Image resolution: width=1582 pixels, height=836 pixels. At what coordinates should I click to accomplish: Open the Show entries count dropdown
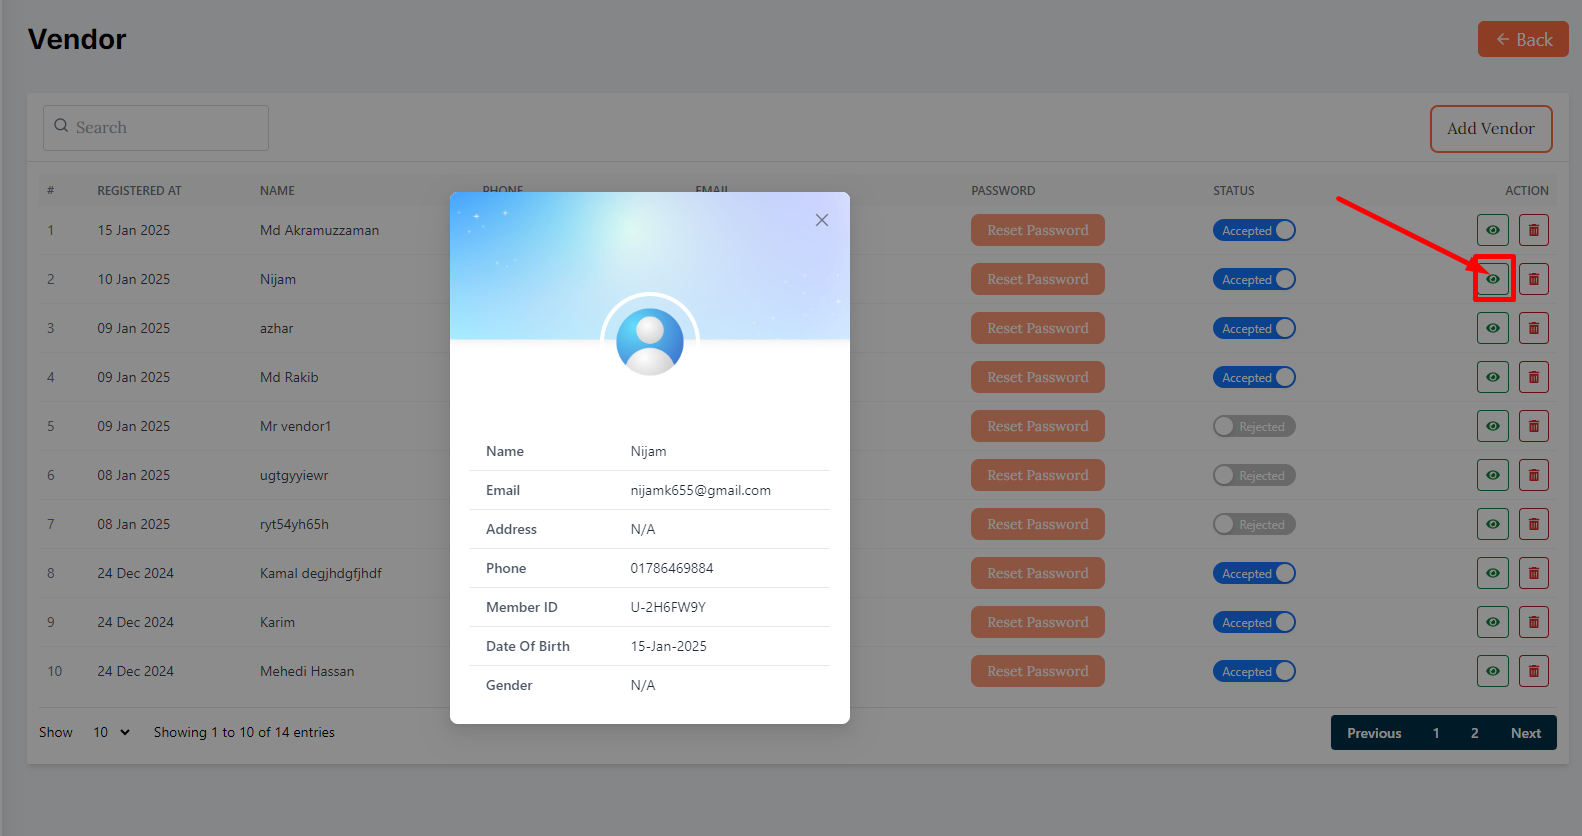click(111, 732)
